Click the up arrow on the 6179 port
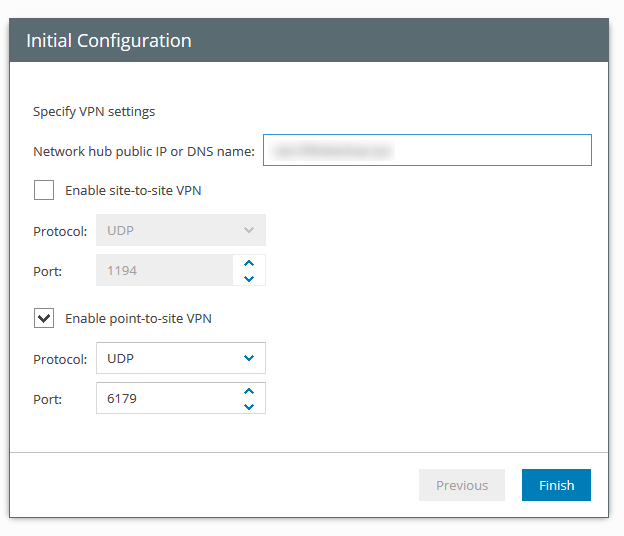Viewport: 624px width, 536px height. pos(249,391)
